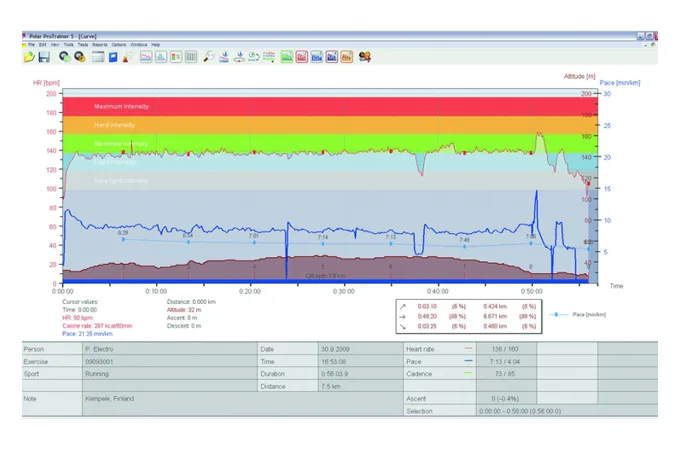The height and width of the screenshot is (450, 681).
Task: Open the File menu
Action: pos(32,45)
